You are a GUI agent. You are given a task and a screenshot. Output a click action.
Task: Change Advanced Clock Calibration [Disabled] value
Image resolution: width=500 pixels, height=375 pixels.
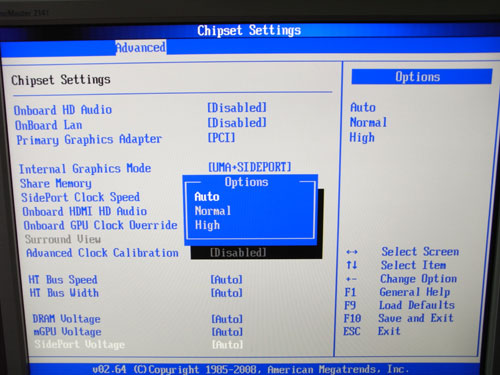pos(238,253)
